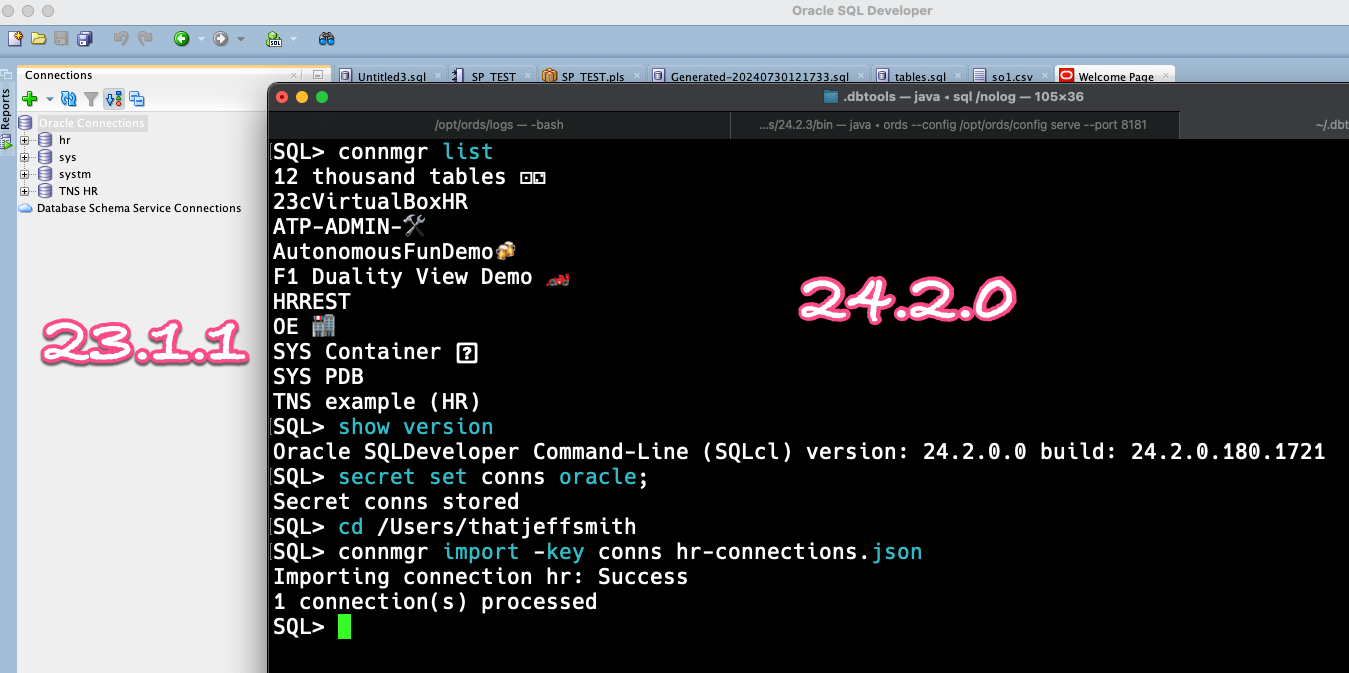Click the Collapse All icon in Connections
Screen dimensions: 1349x673
click(137, 99)
